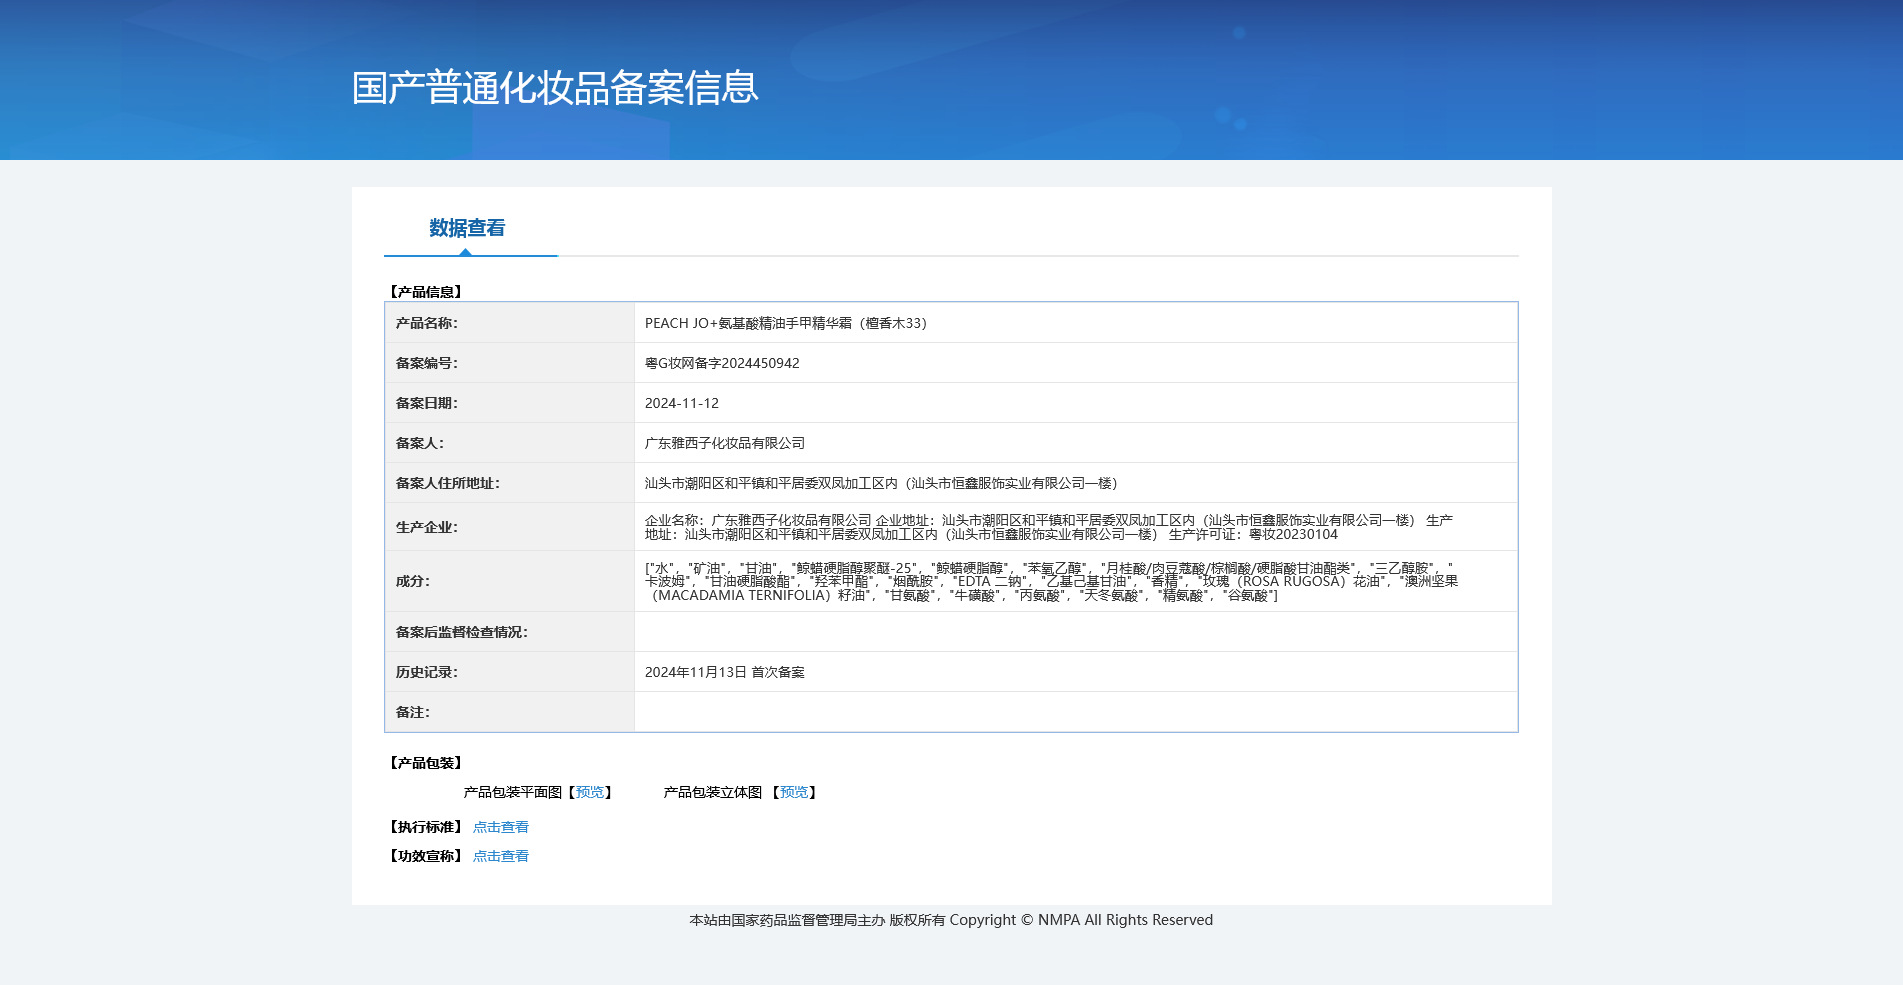Click the filing date 2024-11-12
Image resolution: width=1903 pixels, height=985 pixels.
click(x=681, y=403)
